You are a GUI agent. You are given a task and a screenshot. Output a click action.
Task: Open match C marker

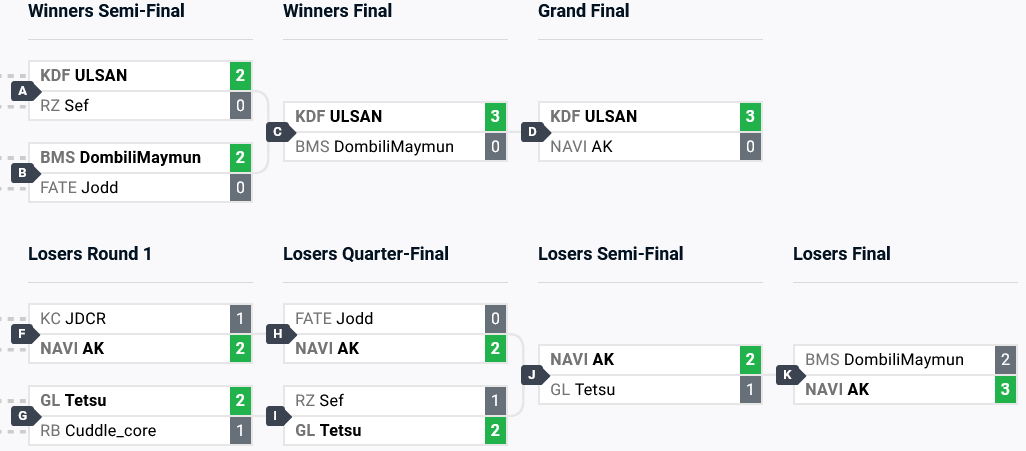278,132
